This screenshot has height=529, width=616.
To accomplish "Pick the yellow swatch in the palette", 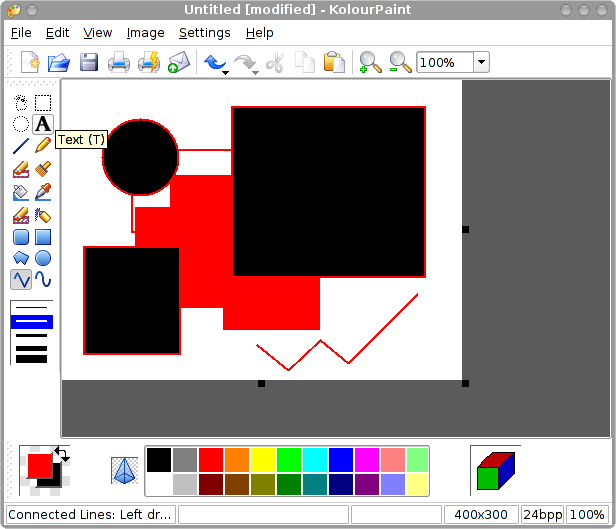I will click(x=262, y=460).
